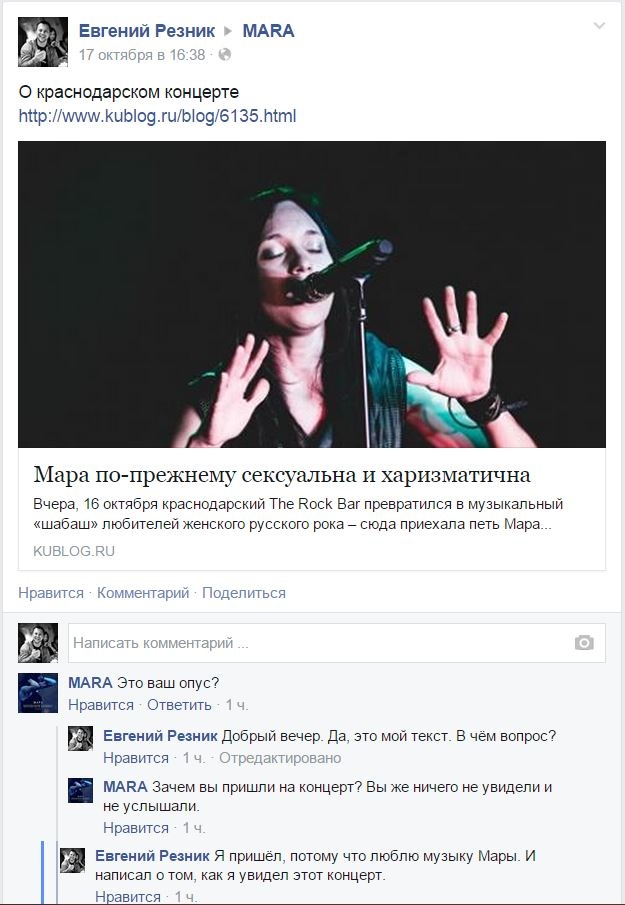This screenshot has height=905, width=625.
Task: Open Евгений Резник's profile picture in the post header
Action: tap(43, 42)
